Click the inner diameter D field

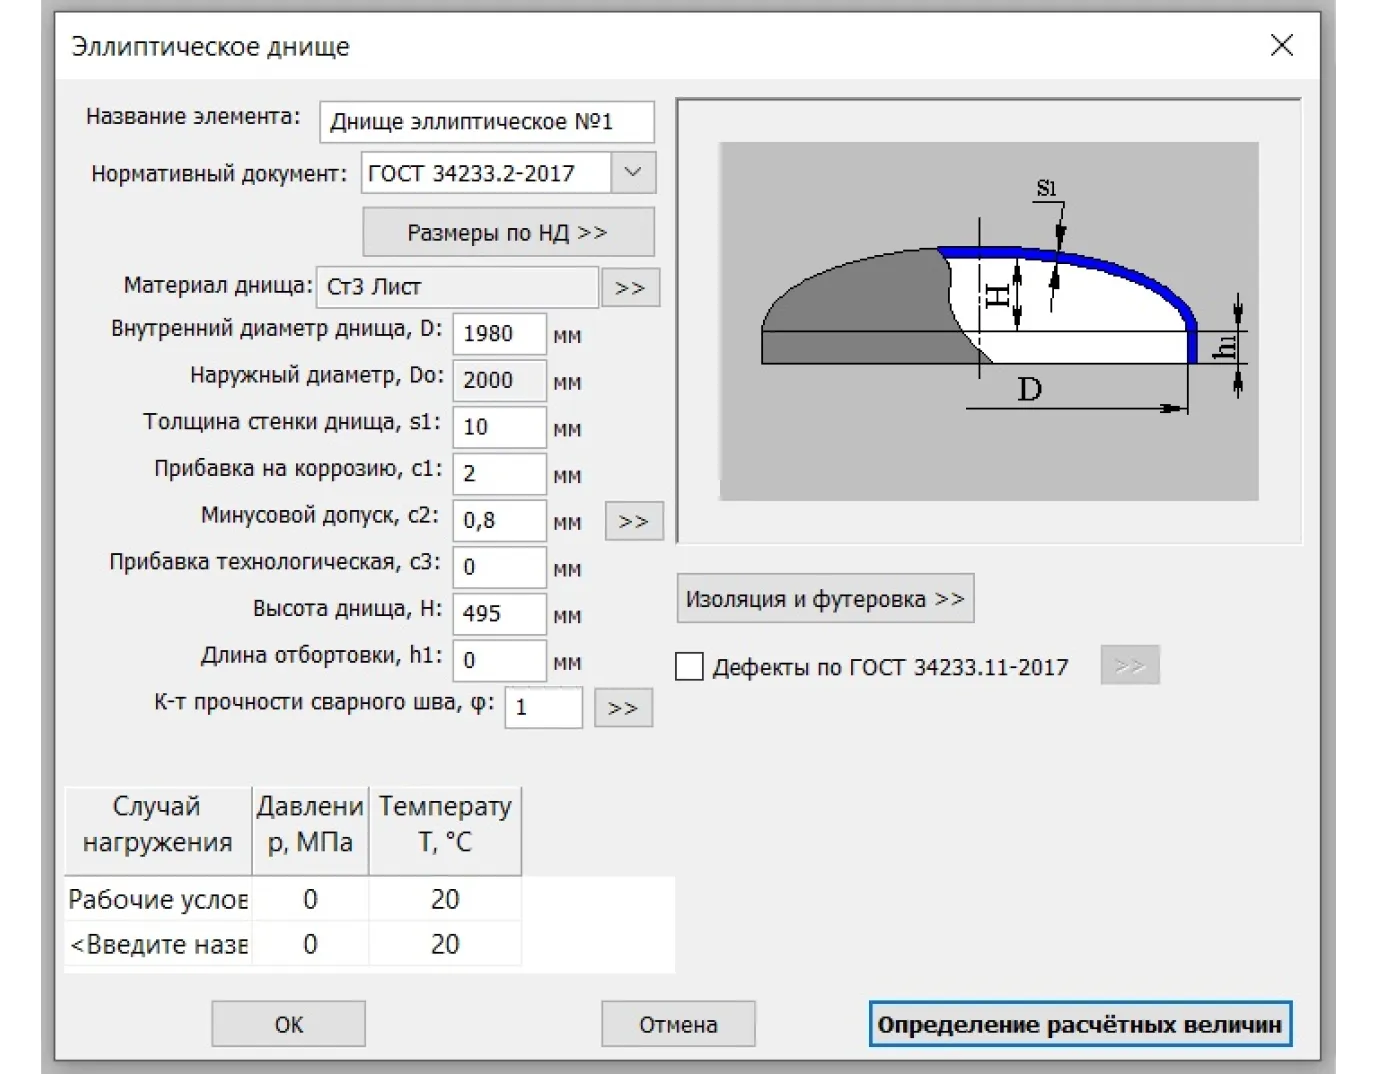pyautogui.click(x=499, y=334)
